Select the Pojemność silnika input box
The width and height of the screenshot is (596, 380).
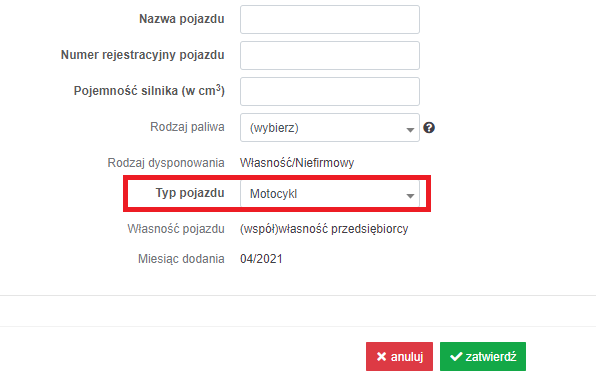(x=330, y=92)
